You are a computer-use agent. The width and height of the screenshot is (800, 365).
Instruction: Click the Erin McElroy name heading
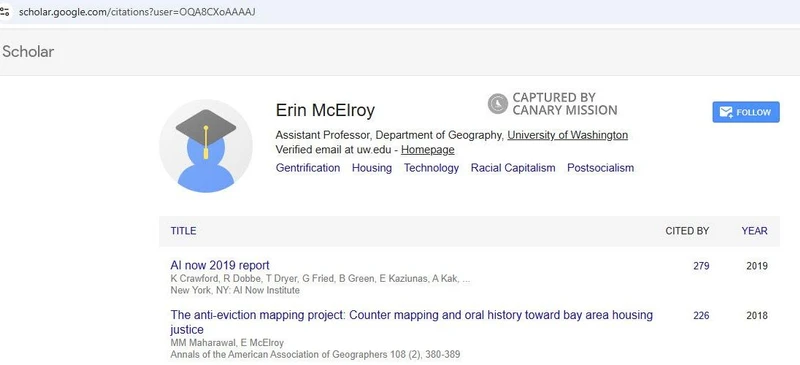(325, 110)
